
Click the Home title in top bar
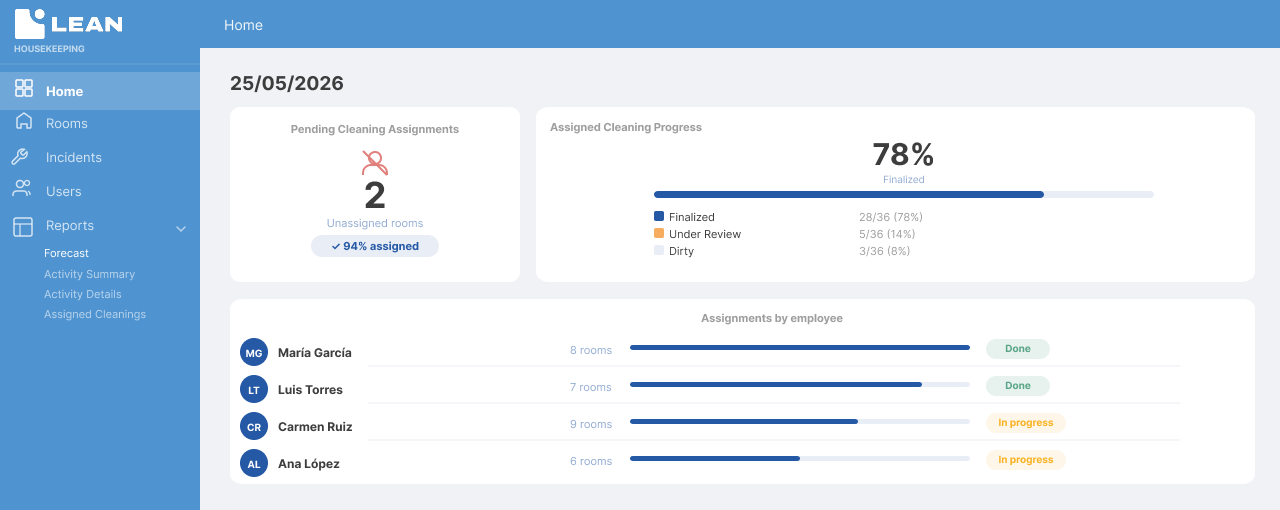click(x=243, y=25)
